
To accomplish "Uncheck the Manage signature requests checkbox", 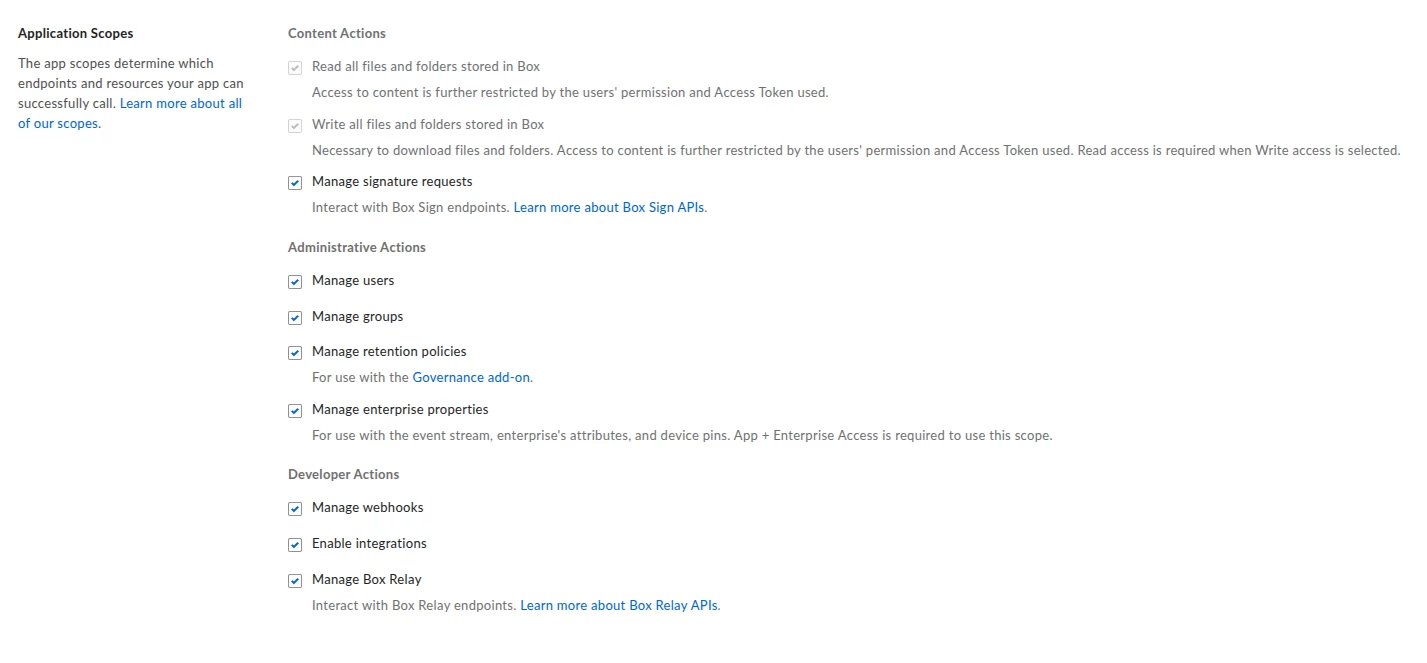I will click(295, 183).
